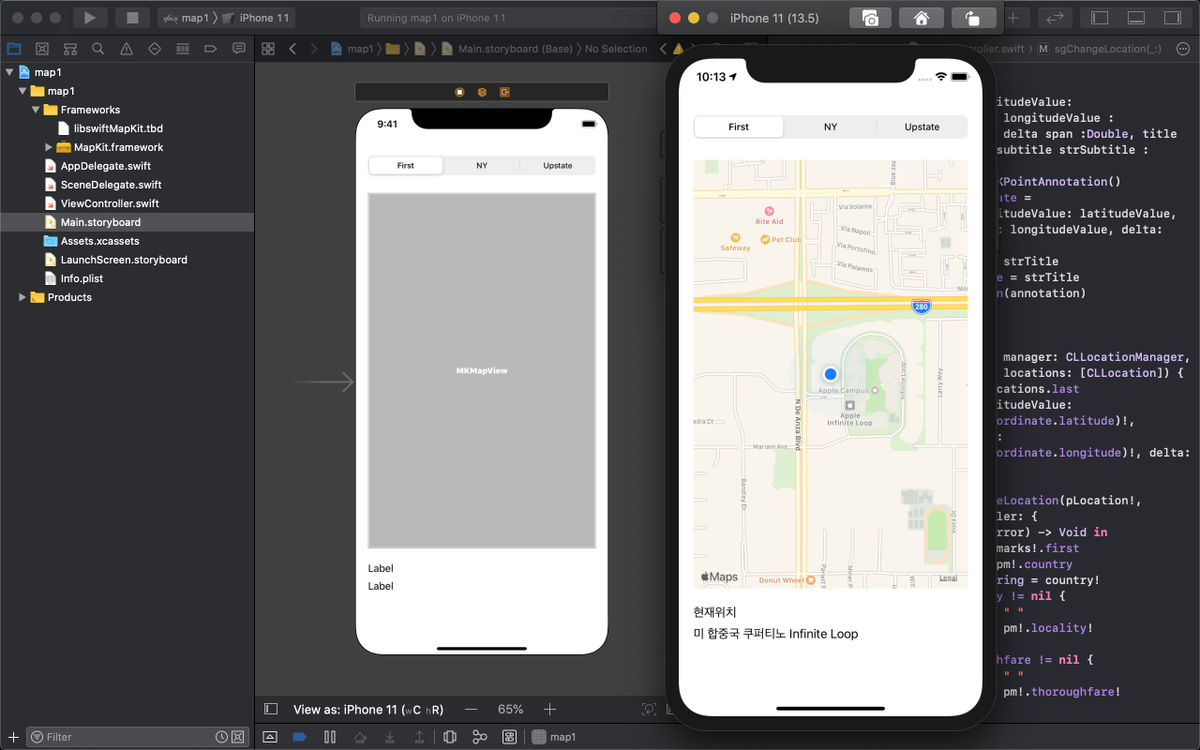Open Assets.xcassets
This screenshot has height=750, width=1200.
(99, 241)
